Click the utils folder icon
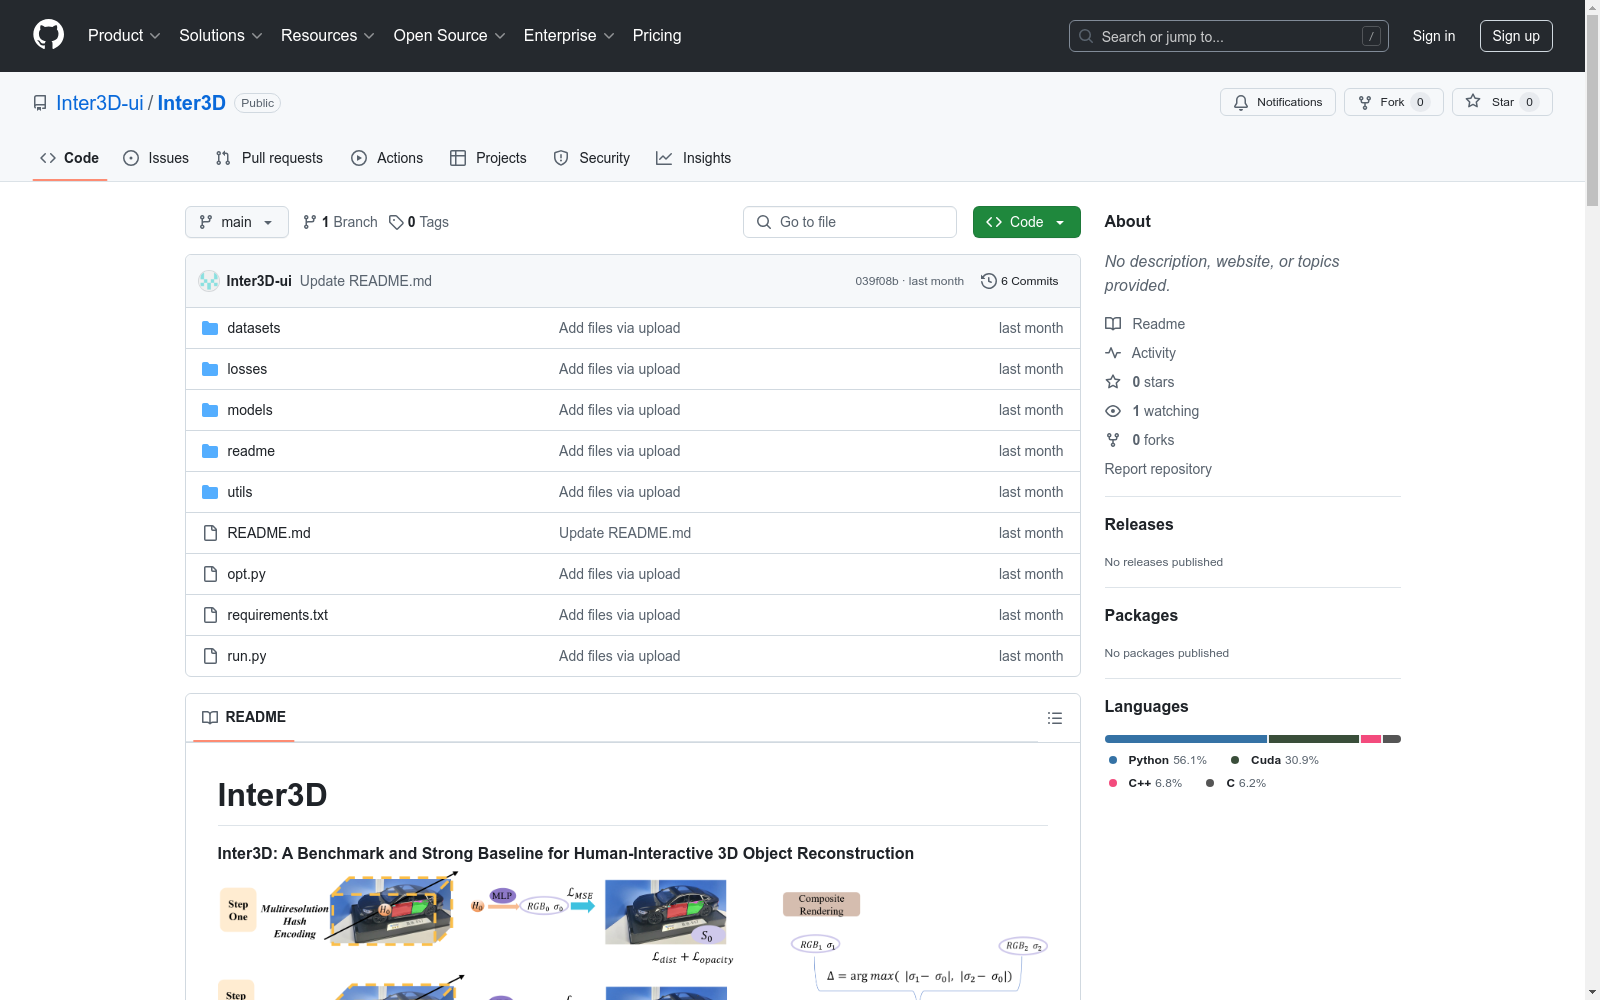This screenshot has height=1000, width=1600. pos(210,492)
